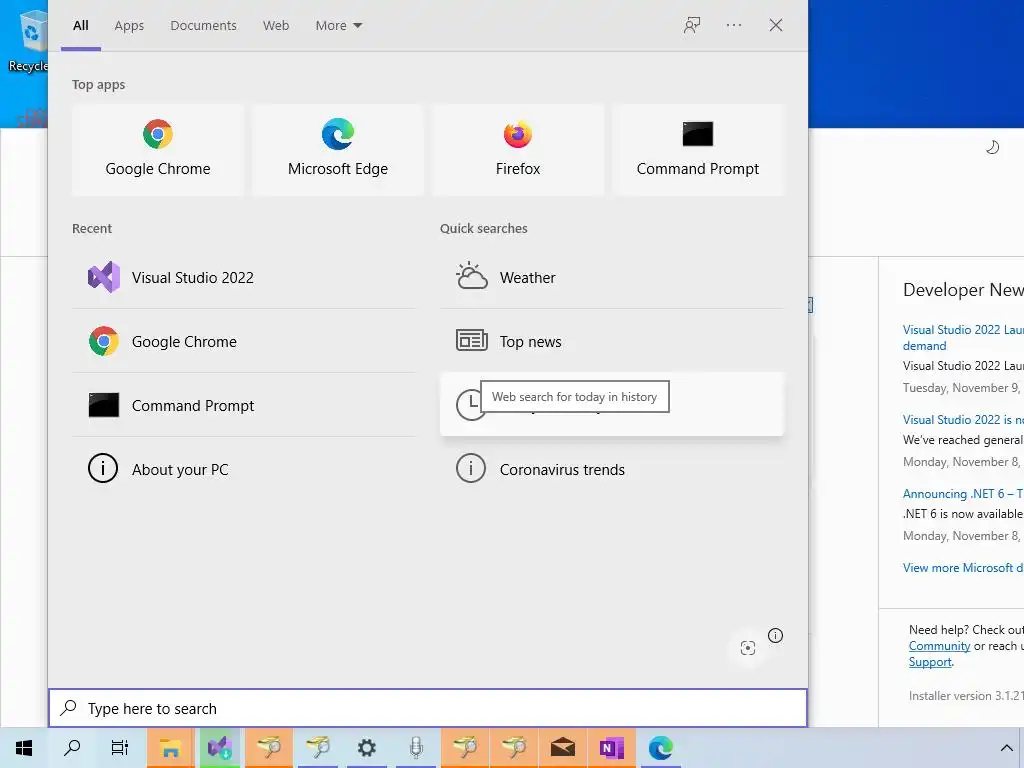This screenshot has height=768, width=1024.
Task: Switch to the Apps search tab
Action: [x=129, y=25]
